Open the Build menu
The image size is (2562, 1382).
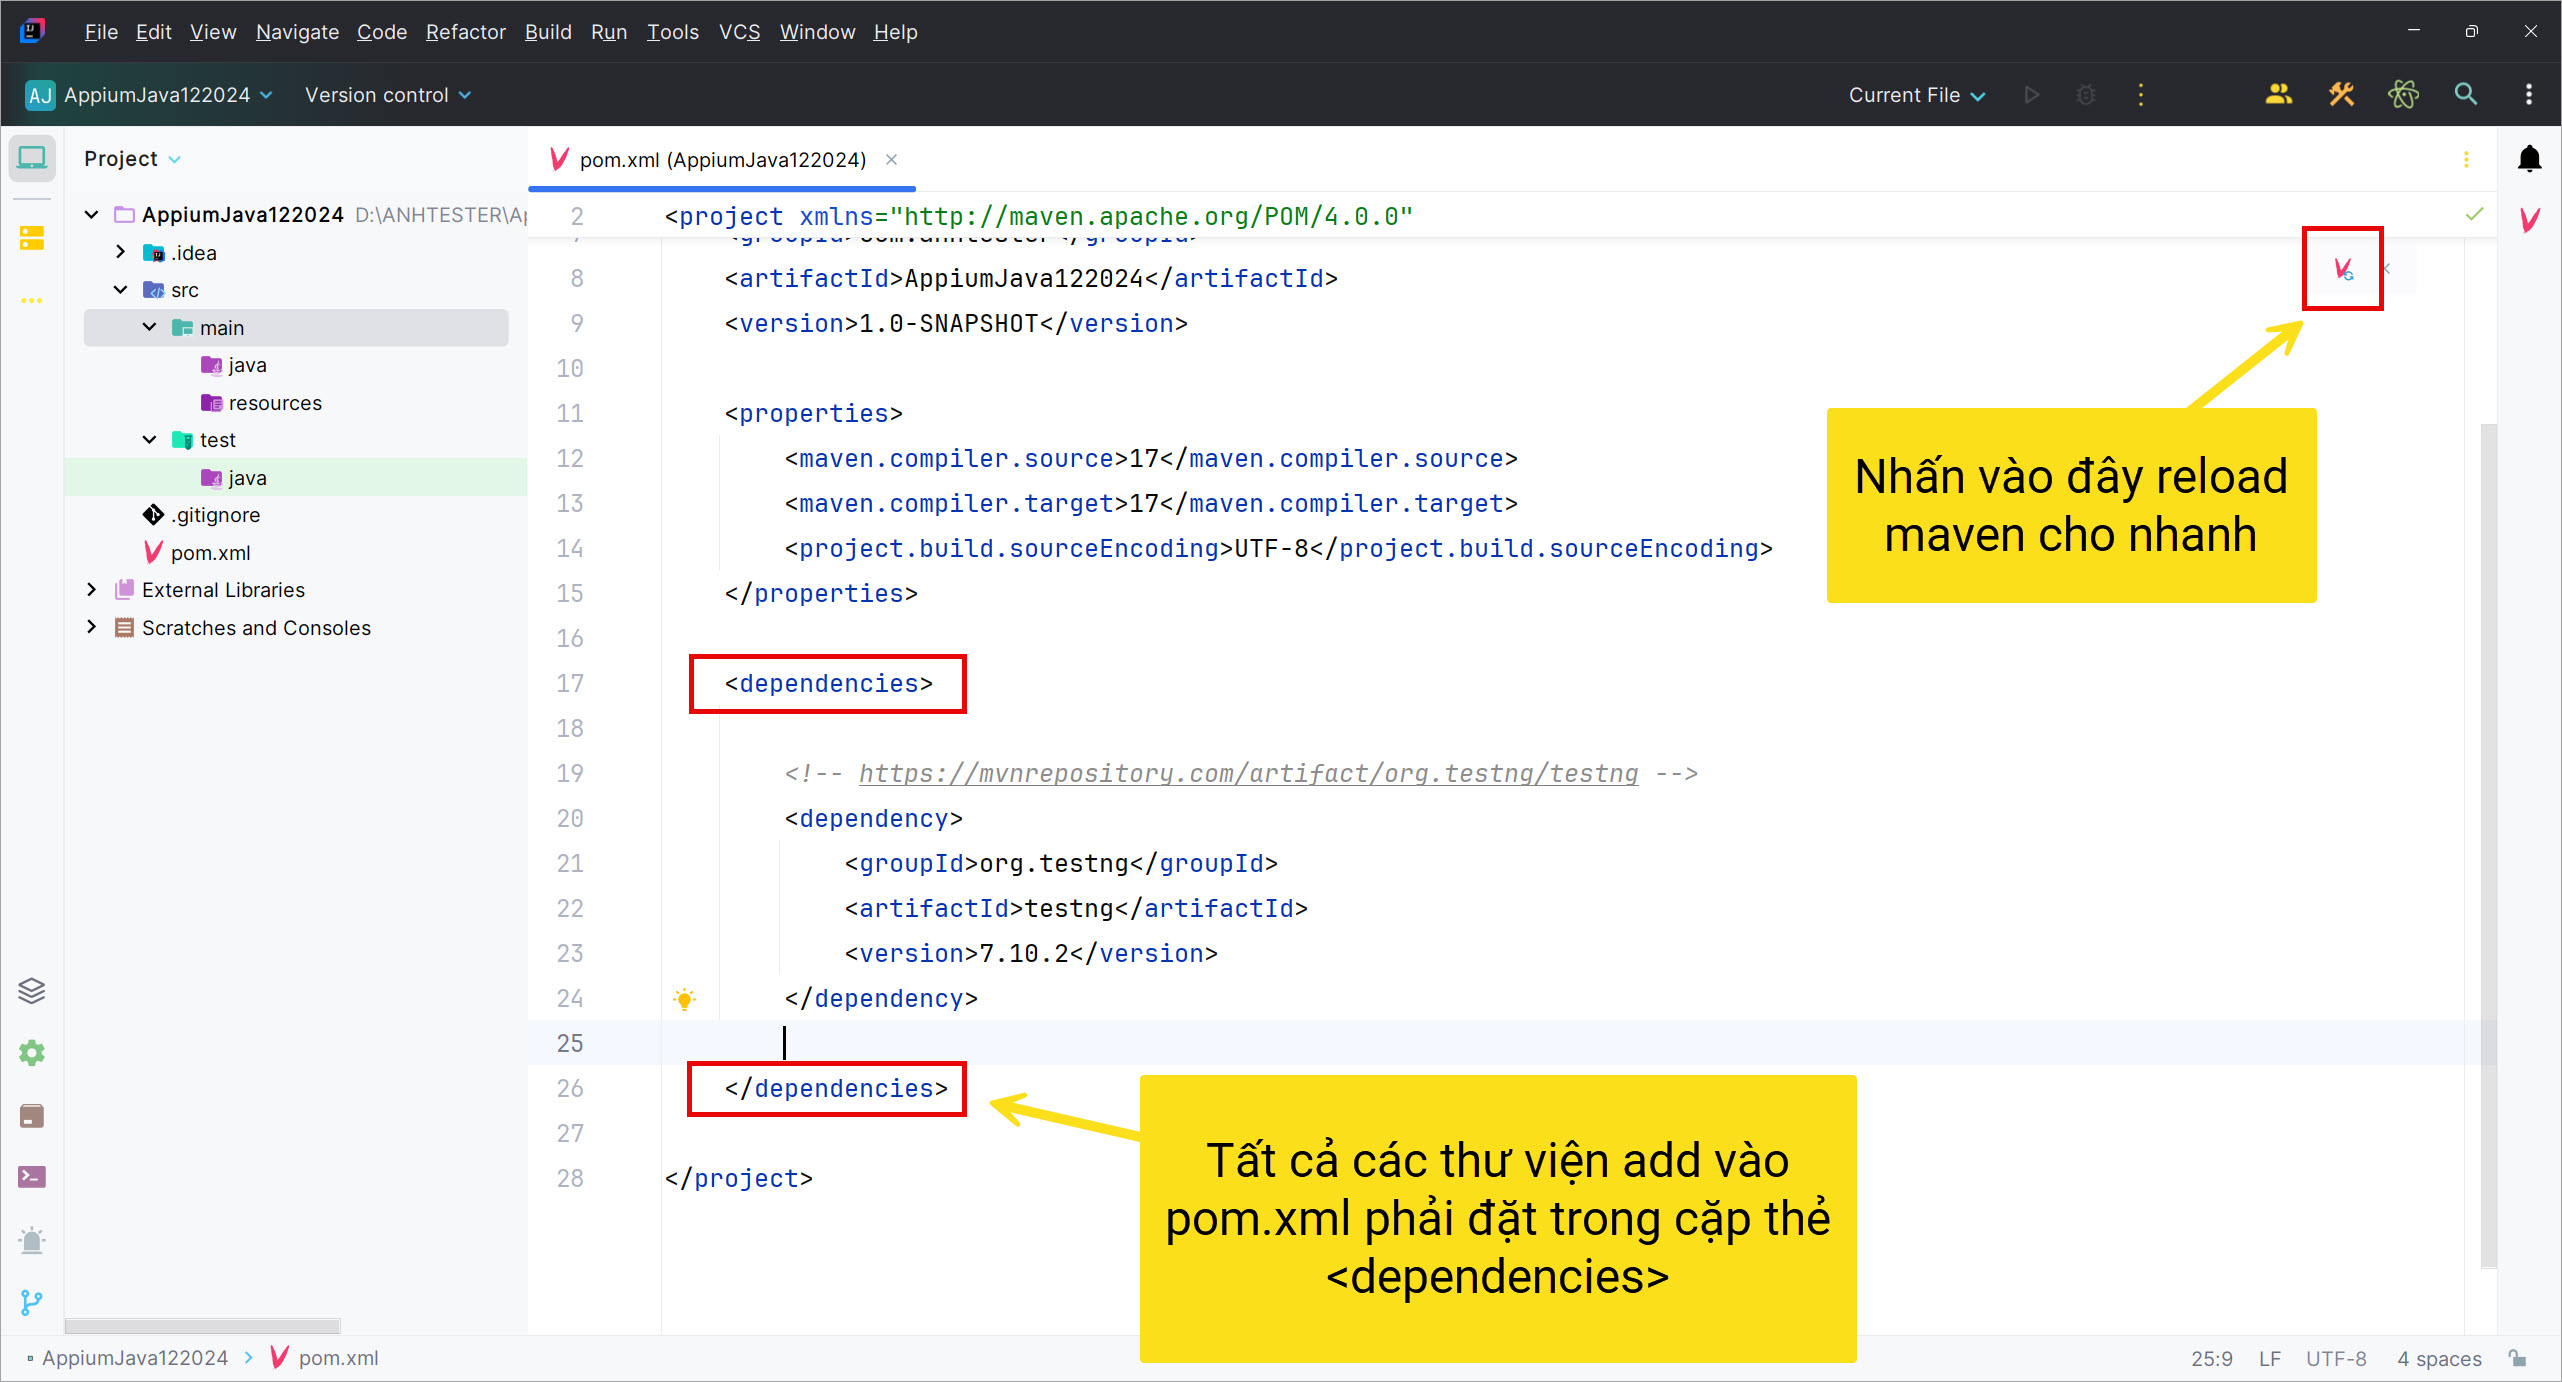tap(548, 32)
